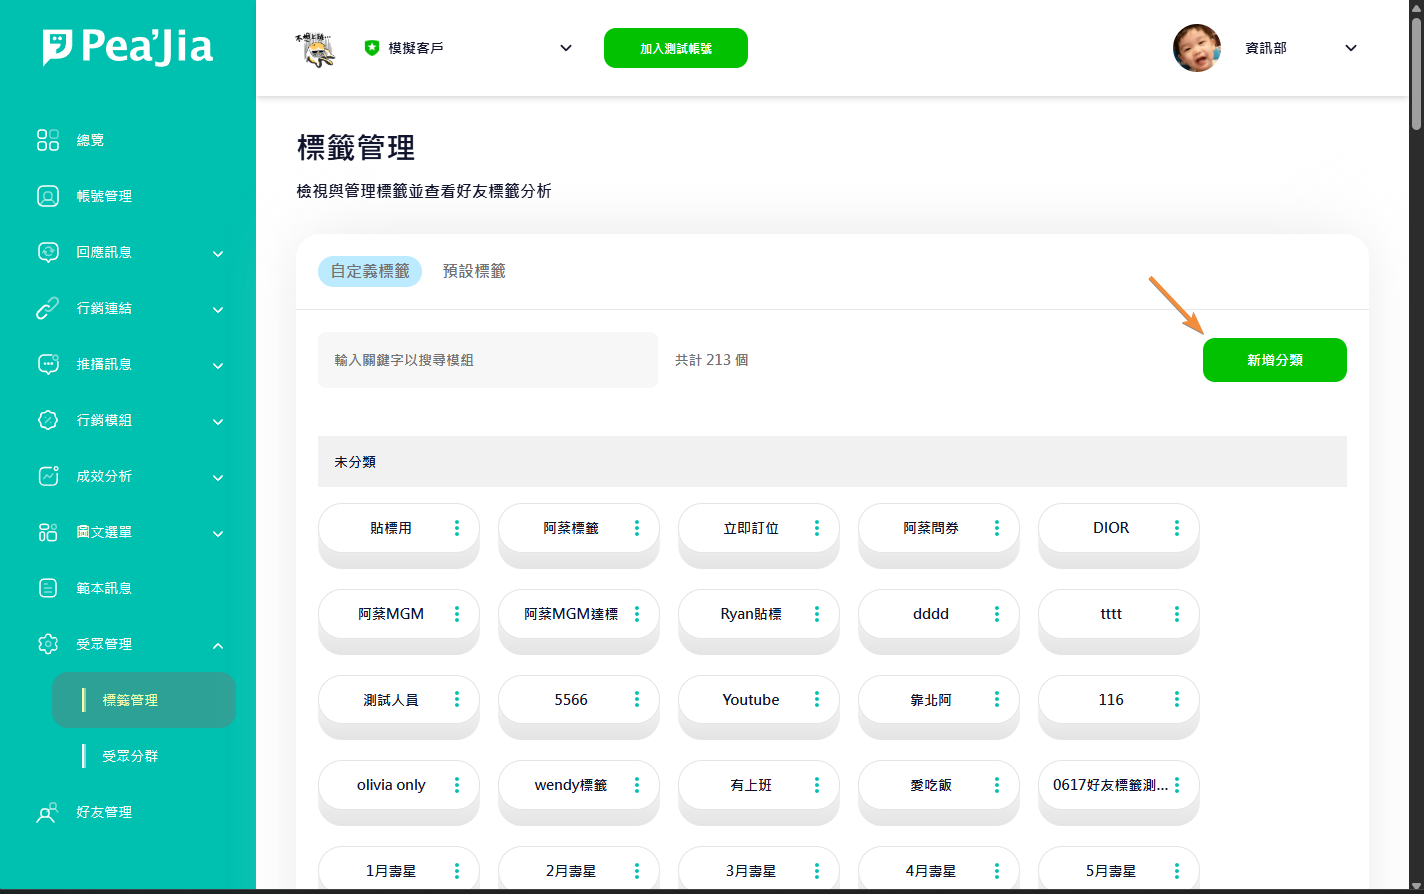Click the 範本訊息 template icon
The image size is (1424, 894).
[48, 588]
